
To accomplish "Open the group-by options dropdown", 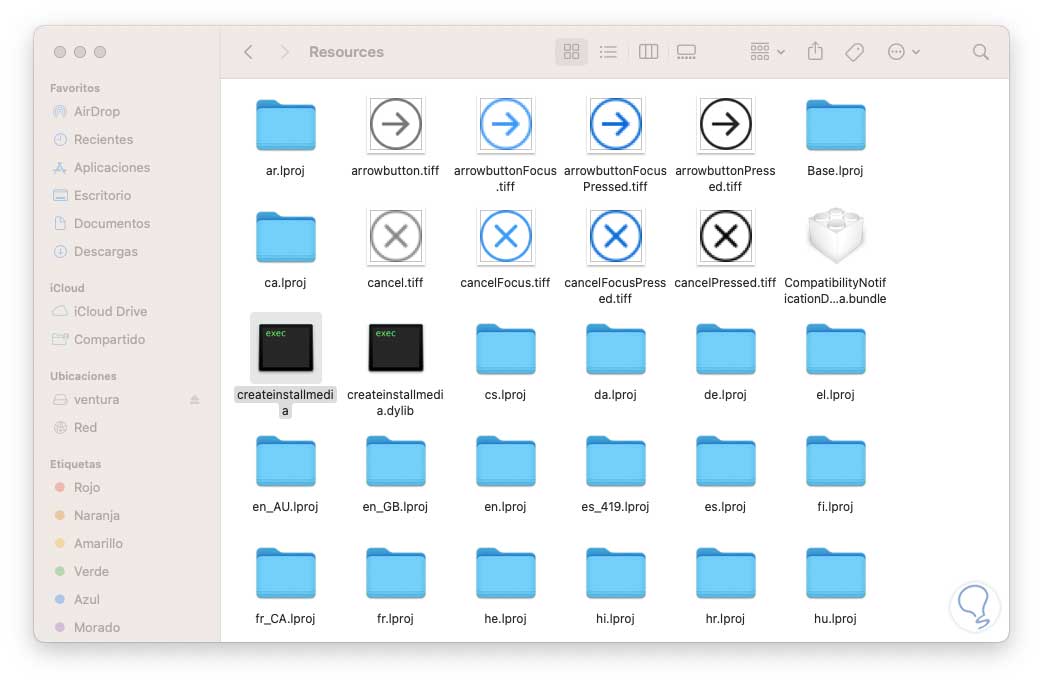I will (767, 52).
